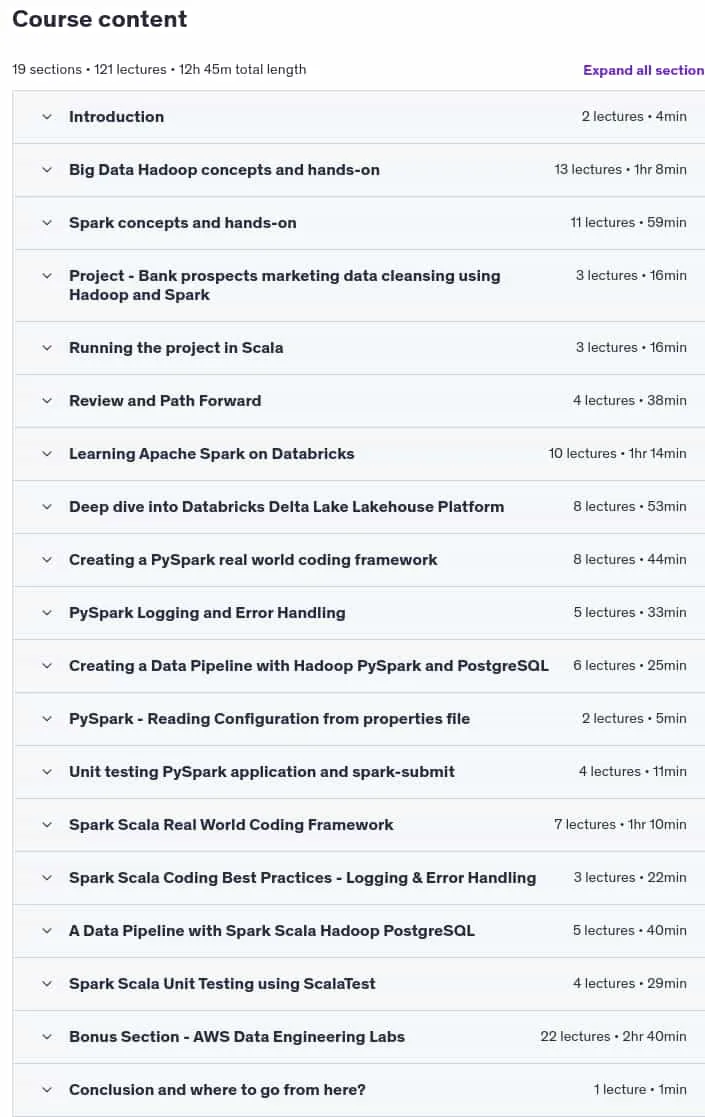Open A Data Pipeline with Spark Scala row
This screenshot has width=705, height=1117.
[358, 931]
